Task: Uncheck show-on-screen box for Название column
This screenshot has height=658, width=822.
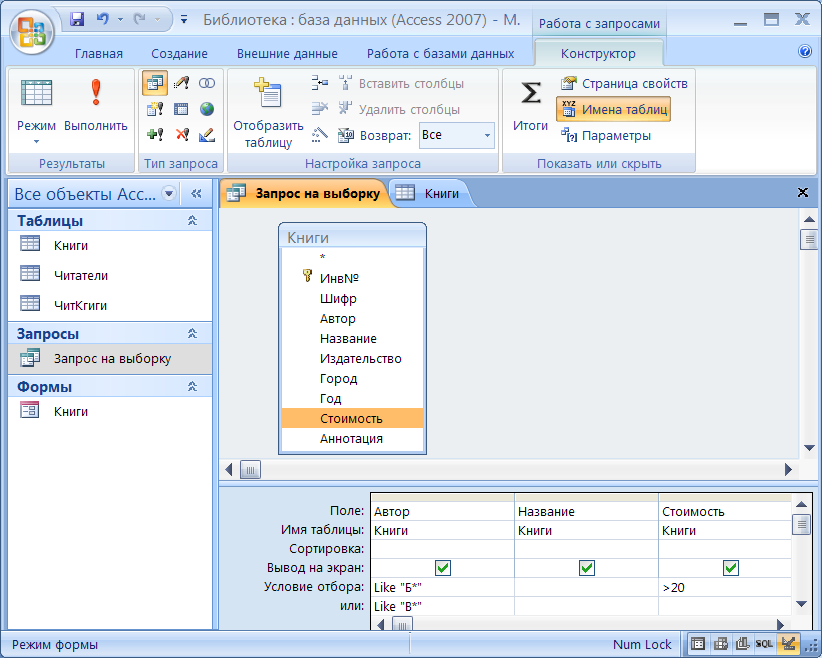Action: click(x=587, y=568)
